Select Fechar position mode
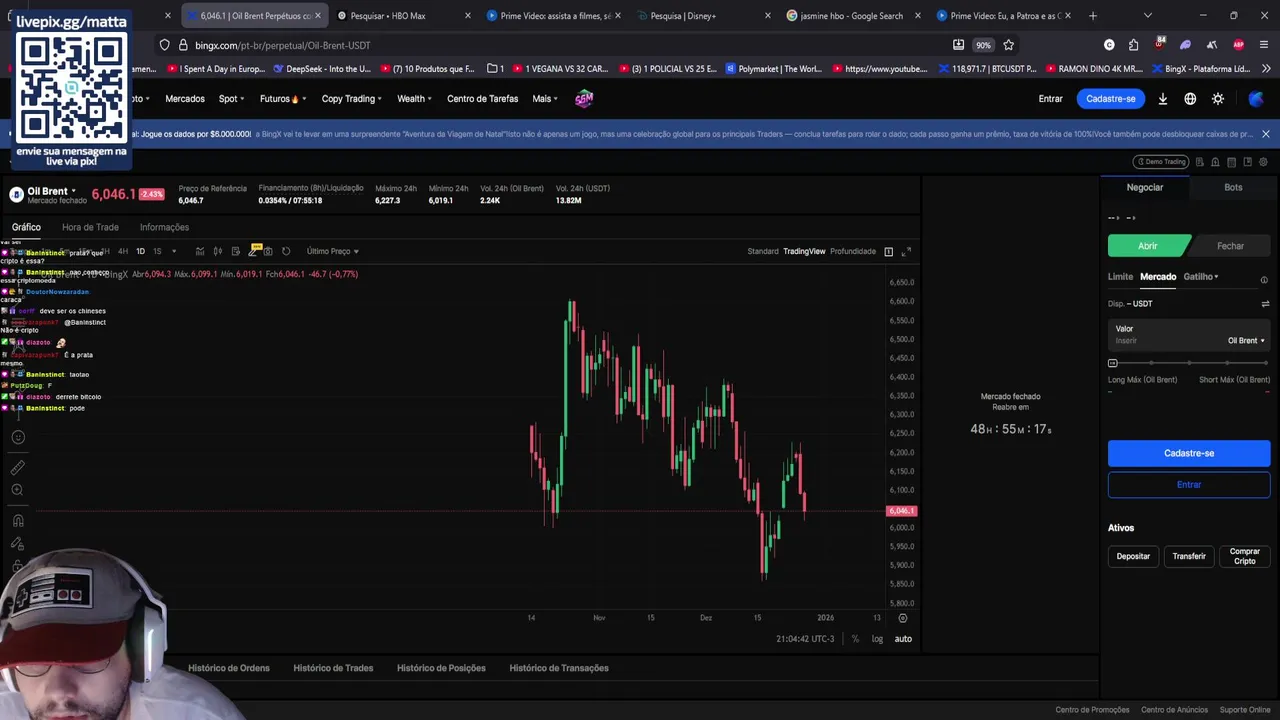Image resolution: width=1280 pixels, height=720 pixels. 1230,246
